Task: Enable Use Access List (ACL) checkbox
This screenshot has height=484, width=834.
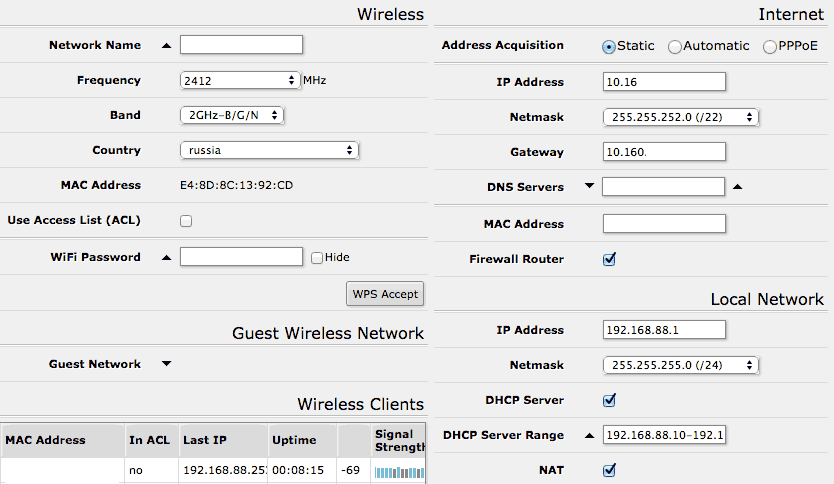Action: click(186, 221)
